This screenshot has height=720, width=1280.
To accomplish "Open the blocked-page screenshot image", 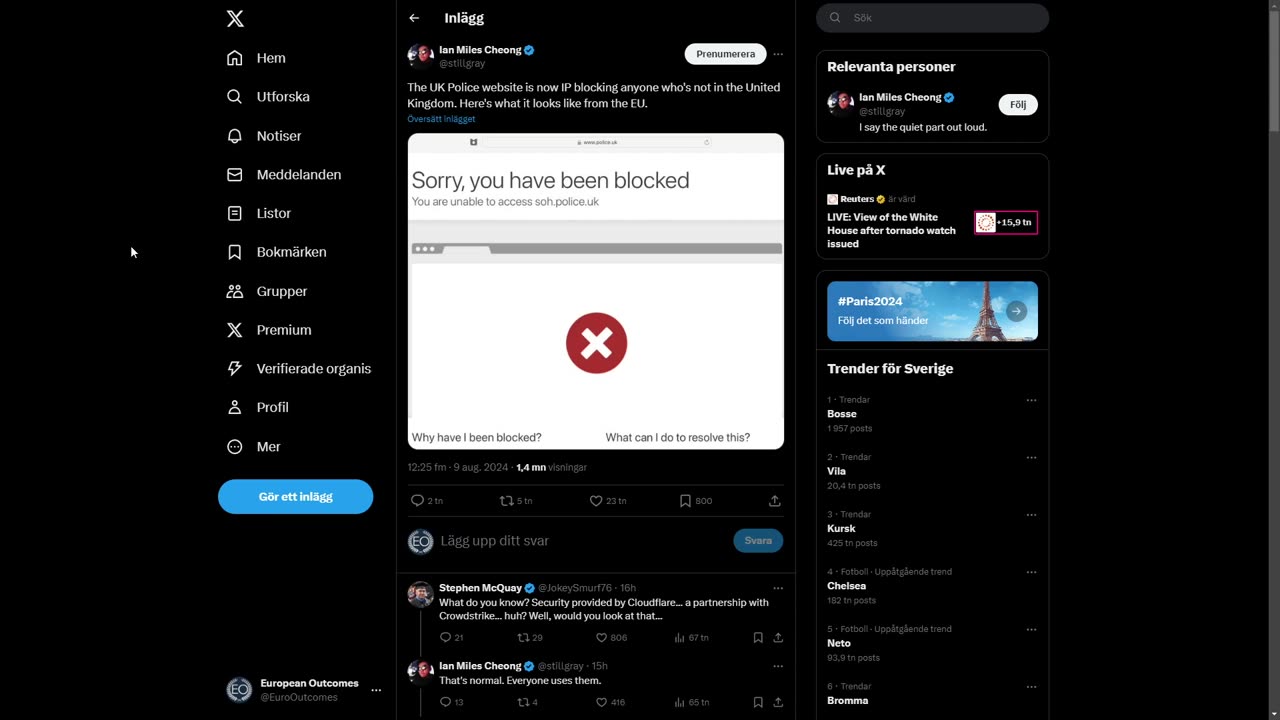I will pyautogui.click(x=596, y=291).
